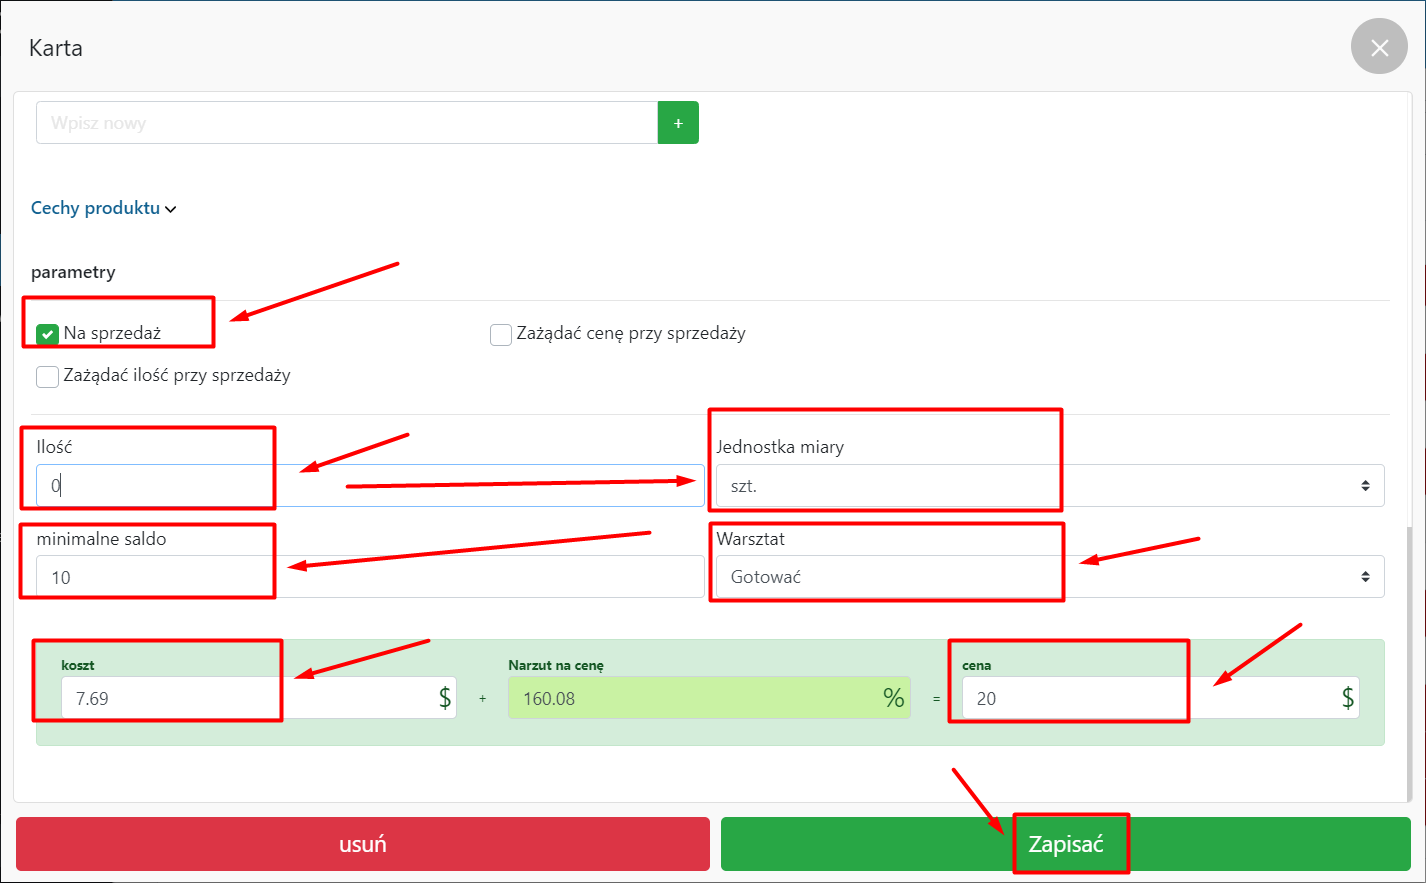Select the koszt value field
This screenshot has height=883, width=1426.
pos(245,698)
